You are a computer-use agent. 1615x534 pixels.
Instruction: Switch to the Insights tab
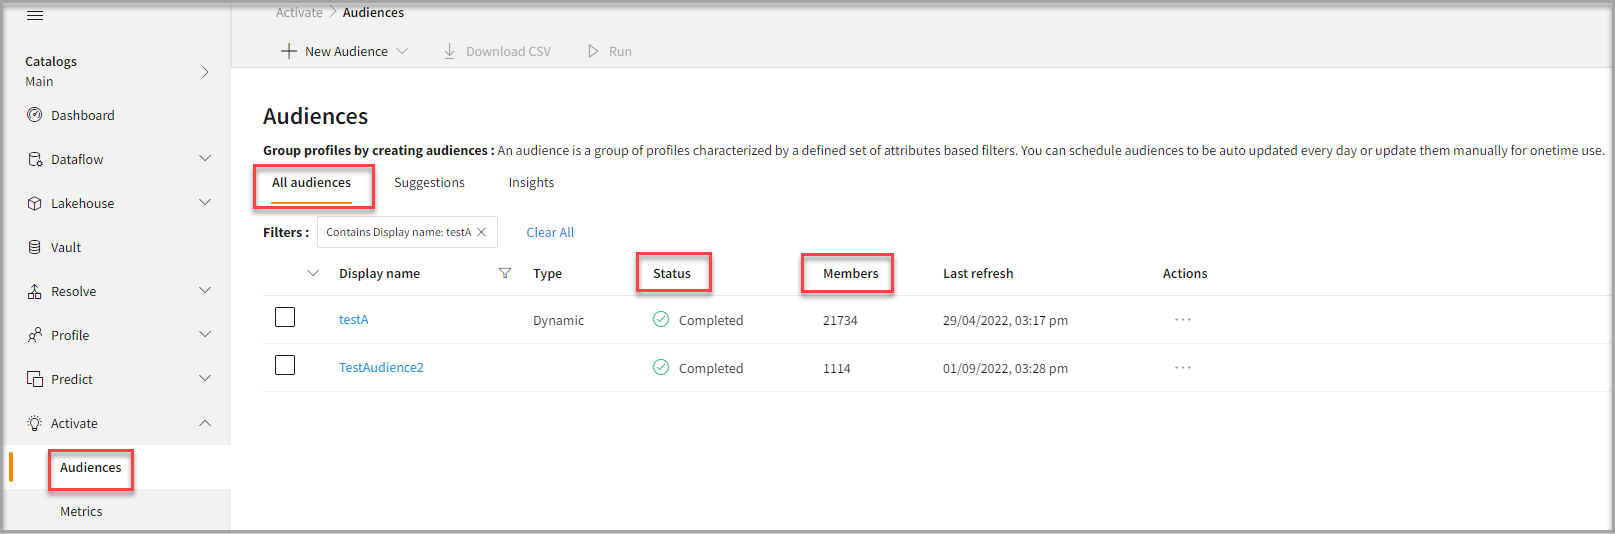tap(531, 183)
